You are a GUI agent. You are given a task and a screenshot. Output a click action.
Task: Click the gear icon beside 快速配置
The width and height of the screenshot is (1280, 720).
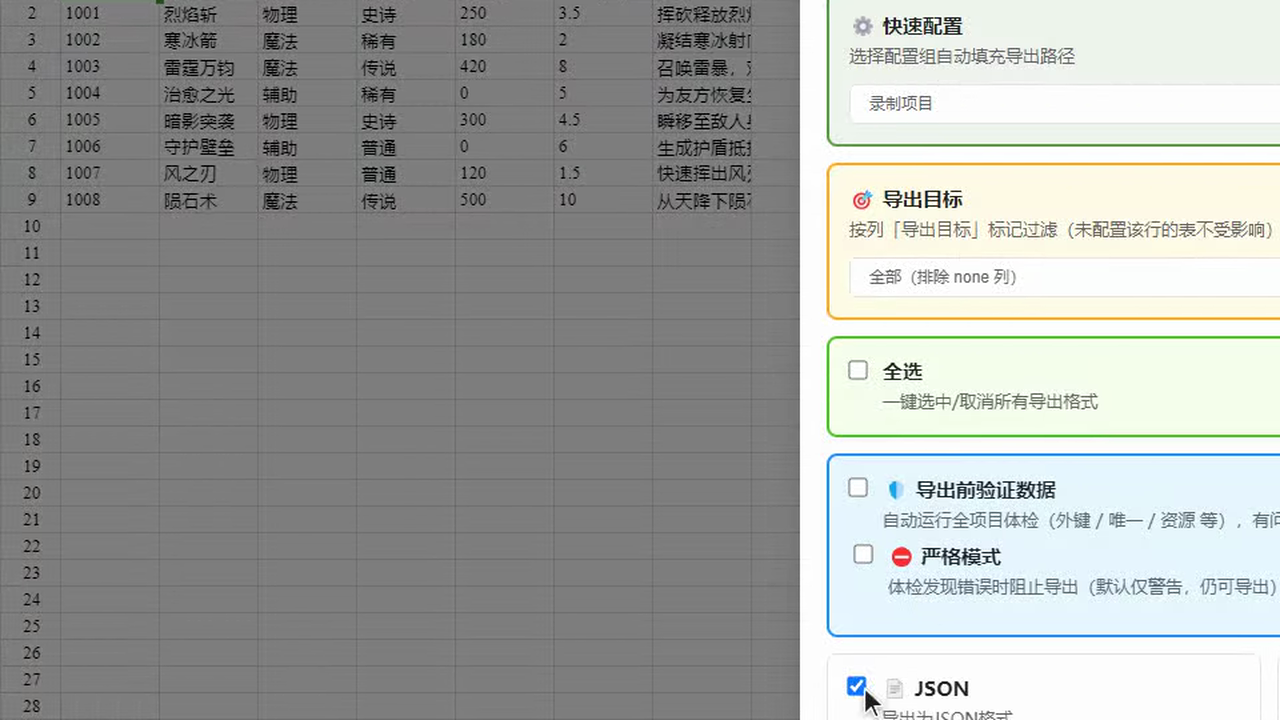(862, 27)
